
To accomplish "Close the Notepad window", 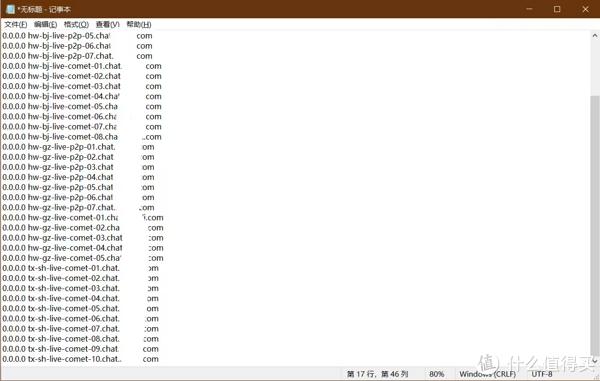I will tap(585, 9).
